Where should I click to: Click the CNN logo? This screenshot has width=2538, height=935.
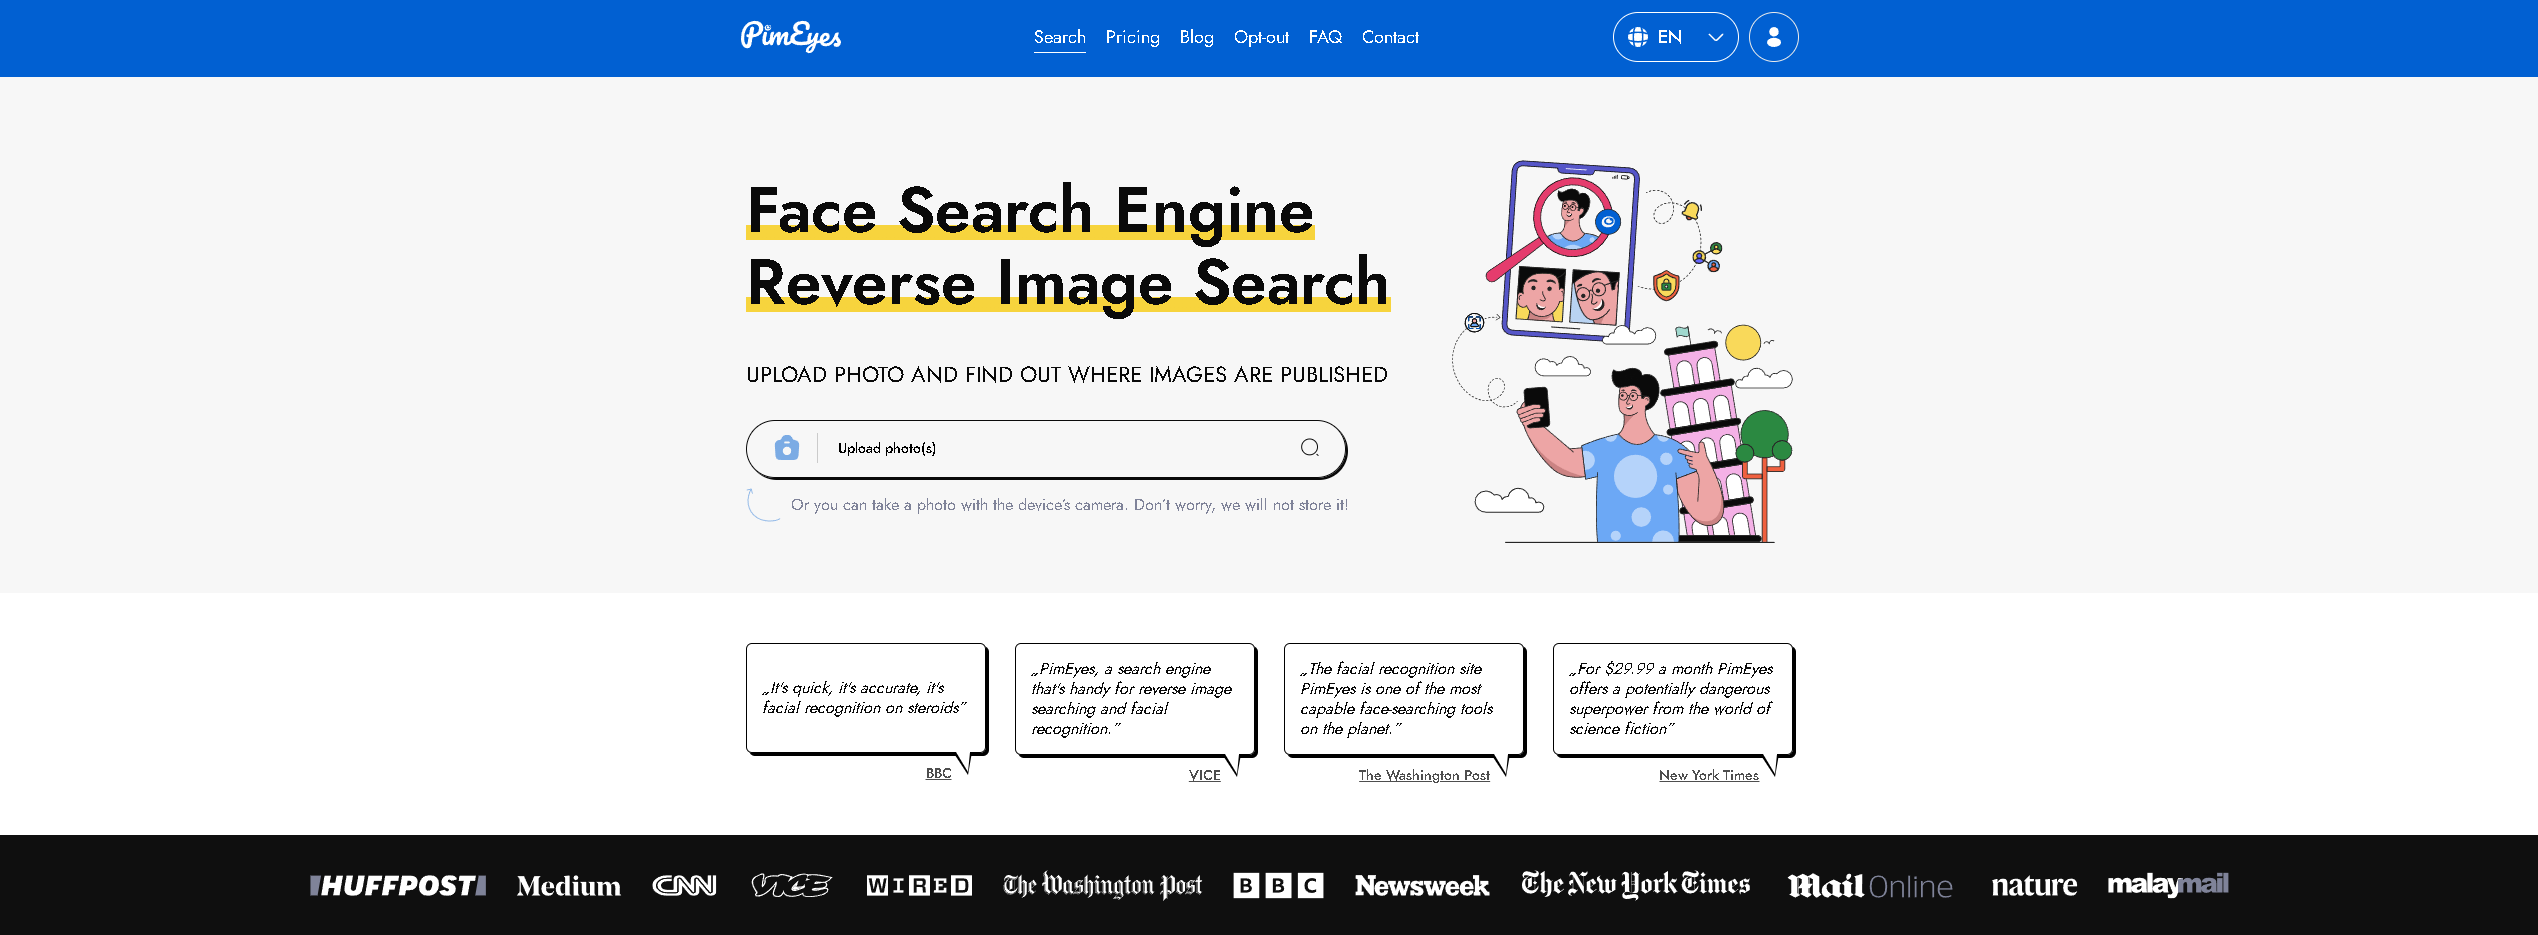click(684, 885)
